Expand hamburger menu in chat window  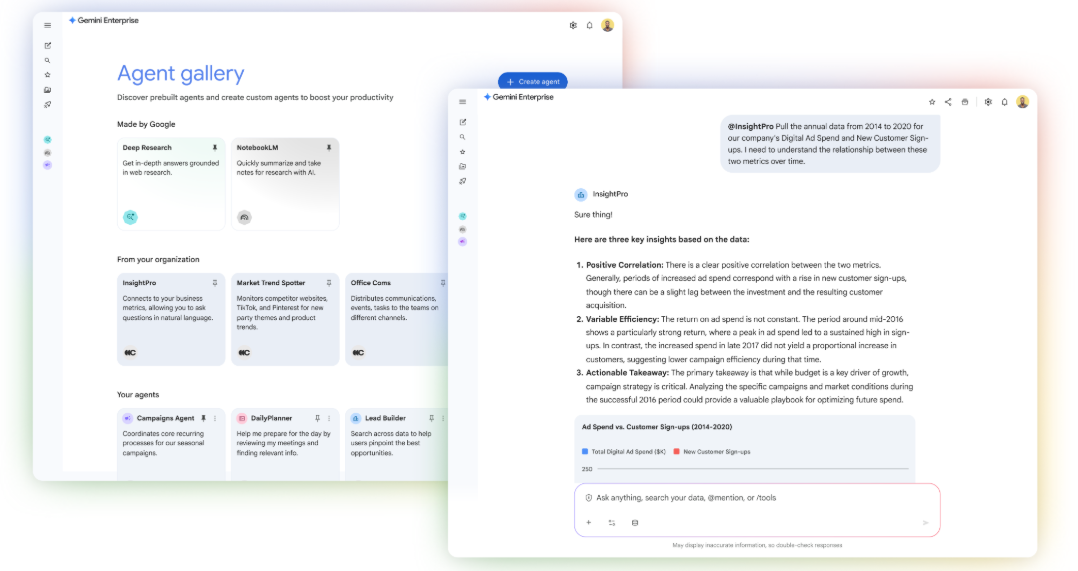(x=462, y=101)
